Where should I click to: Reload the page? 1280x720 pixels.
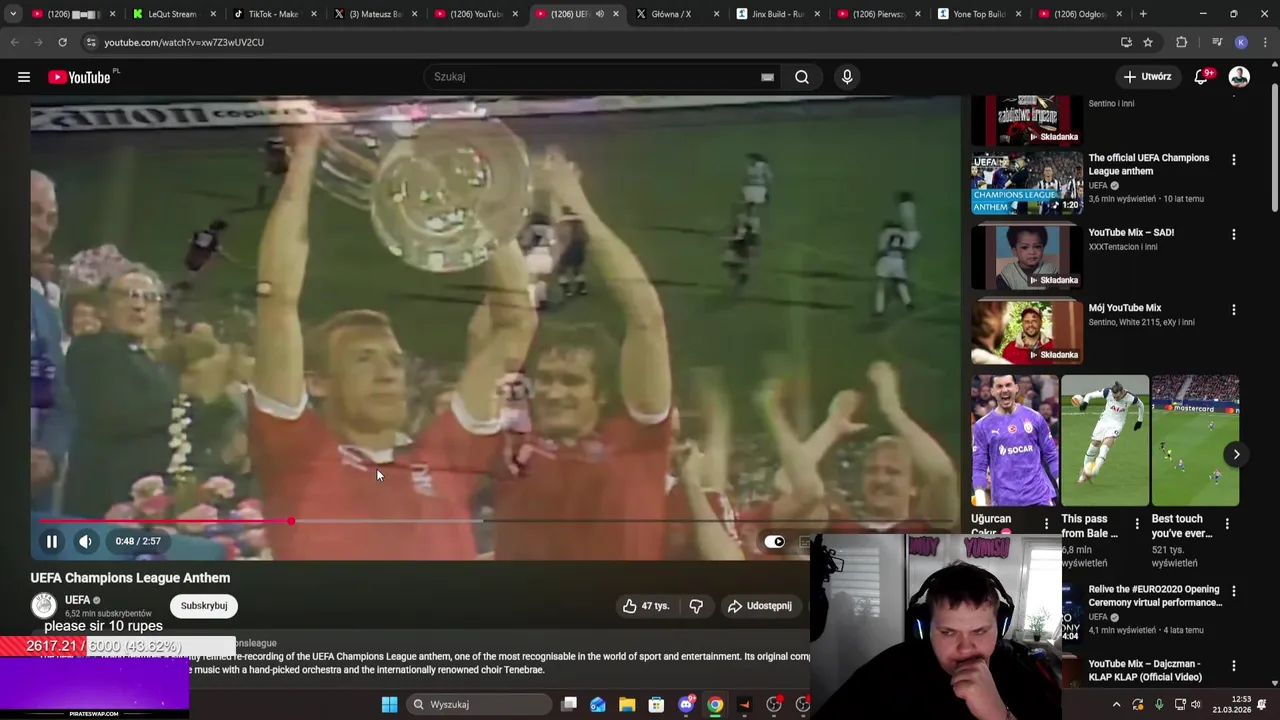pos(62,42)
